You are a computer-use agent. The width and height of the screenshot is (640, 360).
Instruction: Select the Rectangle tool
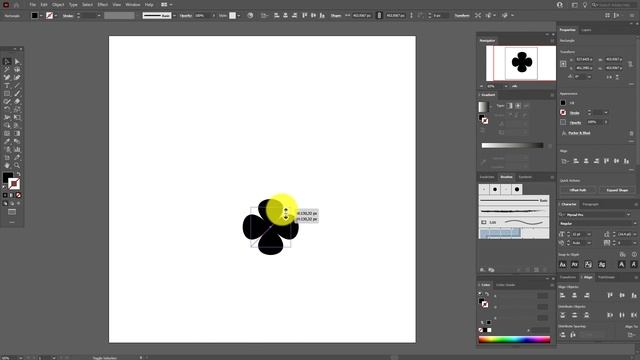7,93
